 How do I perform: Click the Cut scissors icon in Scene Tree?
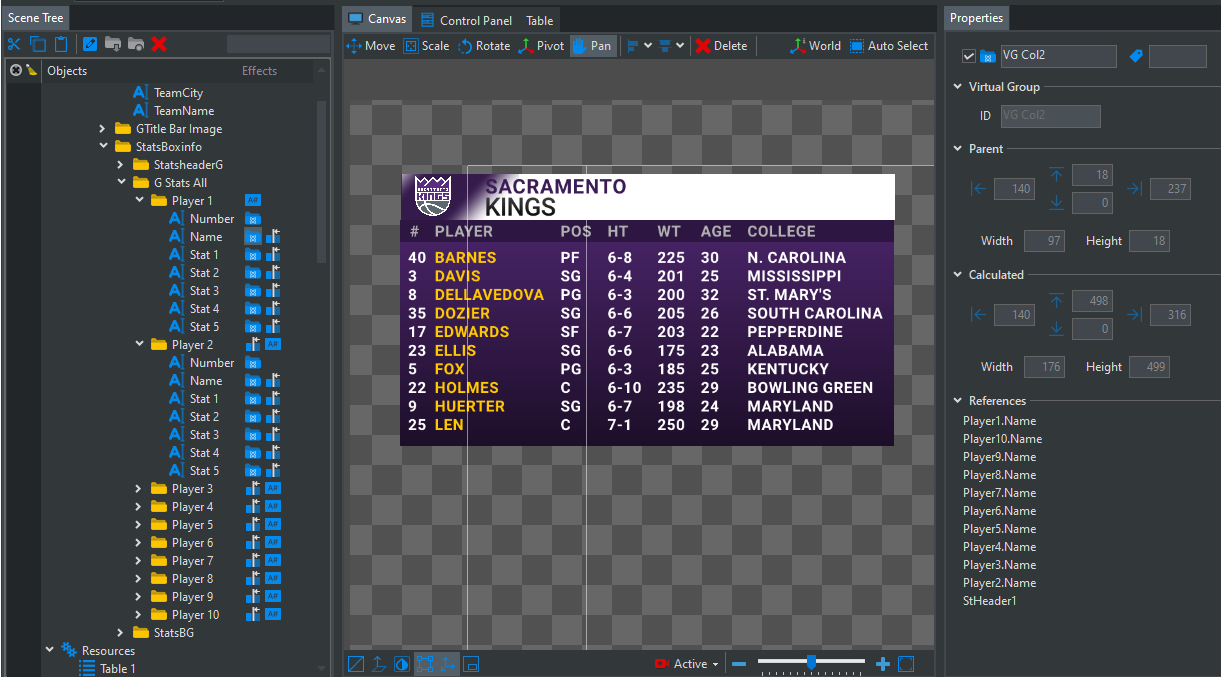(x=14, y=44)
